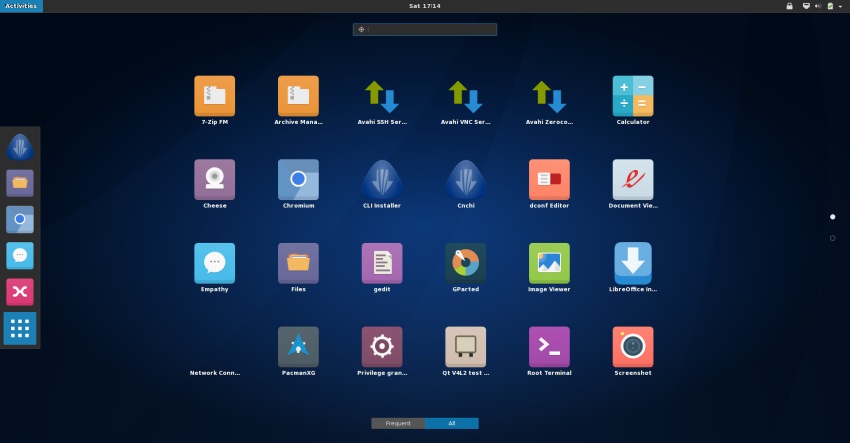Launch the Cheese webcam app
The height and width of the screenshot is (443, 850).
214,180
